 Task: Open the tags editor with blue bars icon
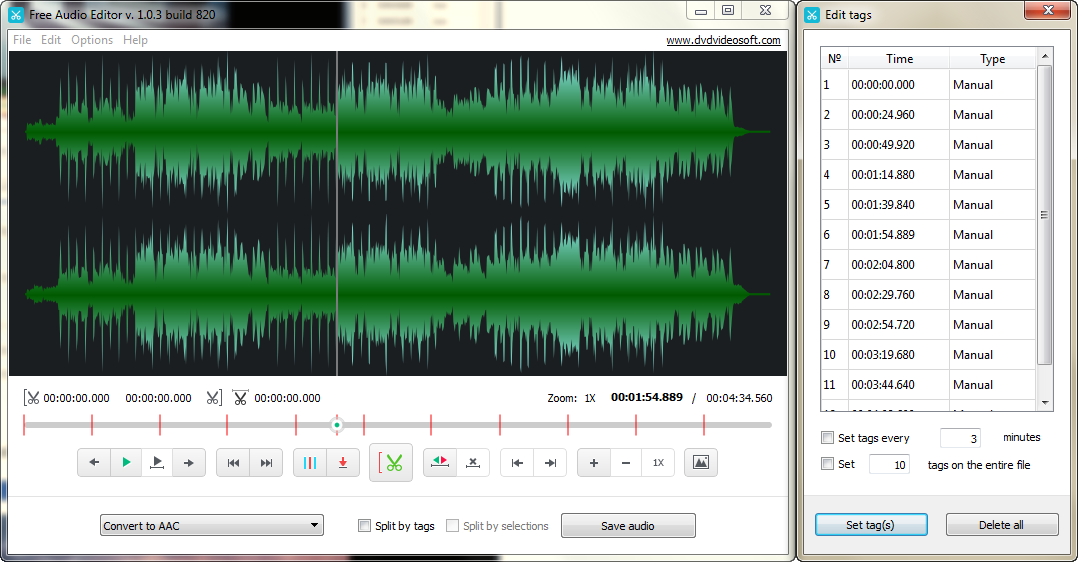tap(310, 463)
